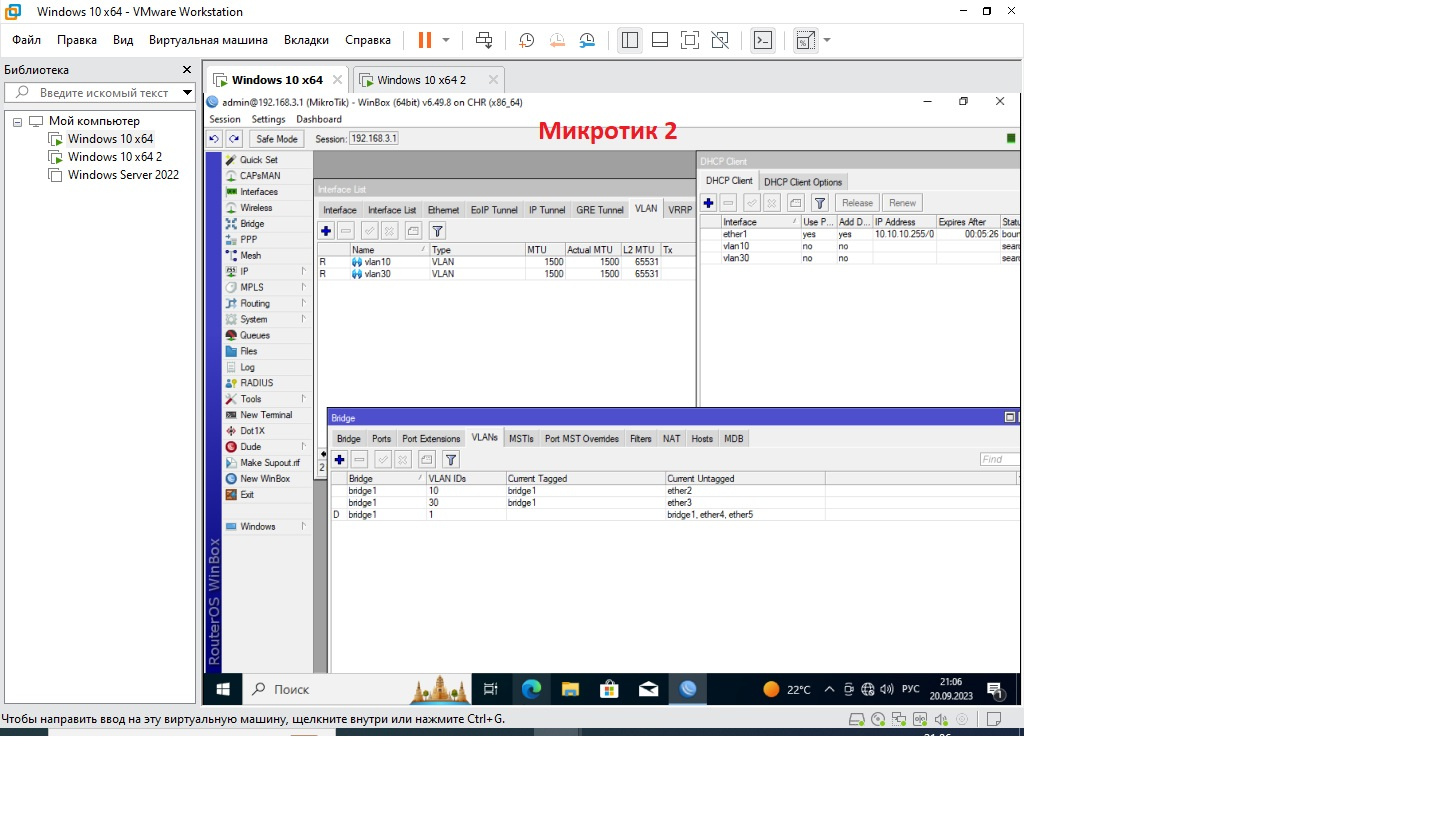1438x820 pixels.
Task: Switch to Ethernet tab in Interface List
Action: click(x=443, y=210)
